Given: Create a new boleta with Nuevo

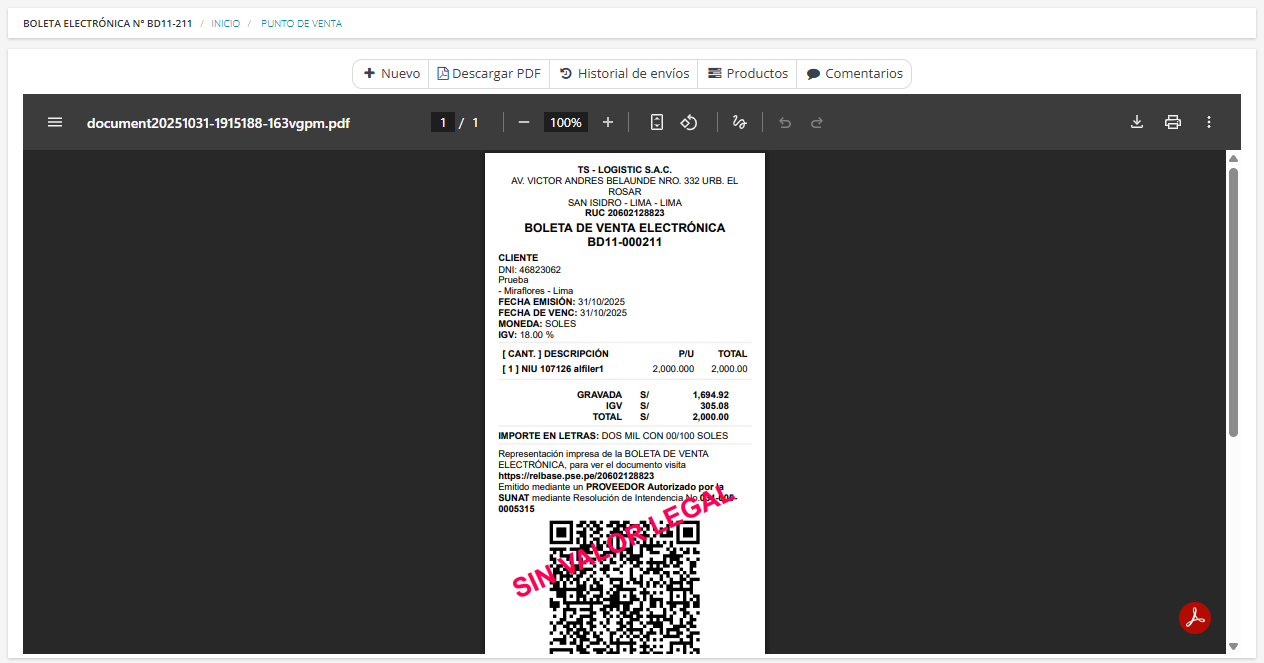Looking at the screenshot, I should coord(391,74).
